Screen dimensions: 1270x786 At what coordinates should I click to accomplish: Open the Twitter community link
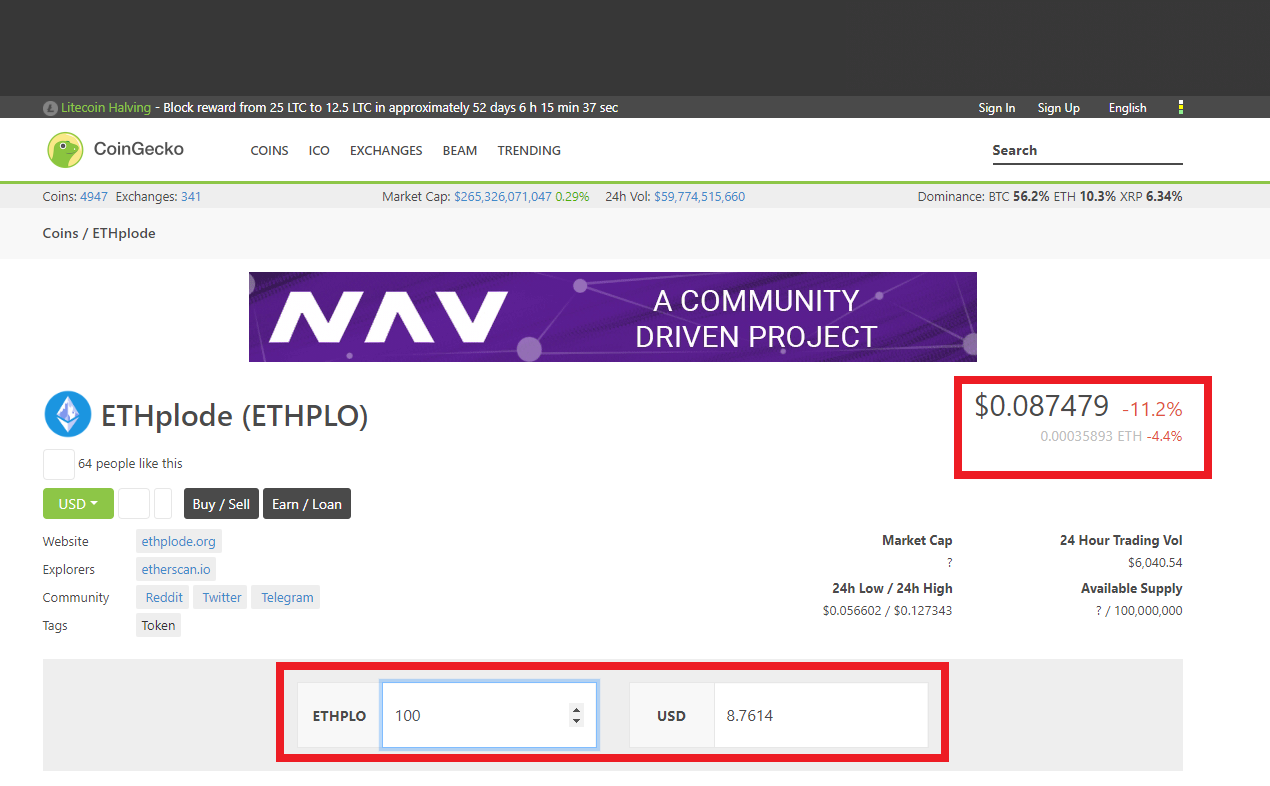pyautogui.click(x=222, y=597)
